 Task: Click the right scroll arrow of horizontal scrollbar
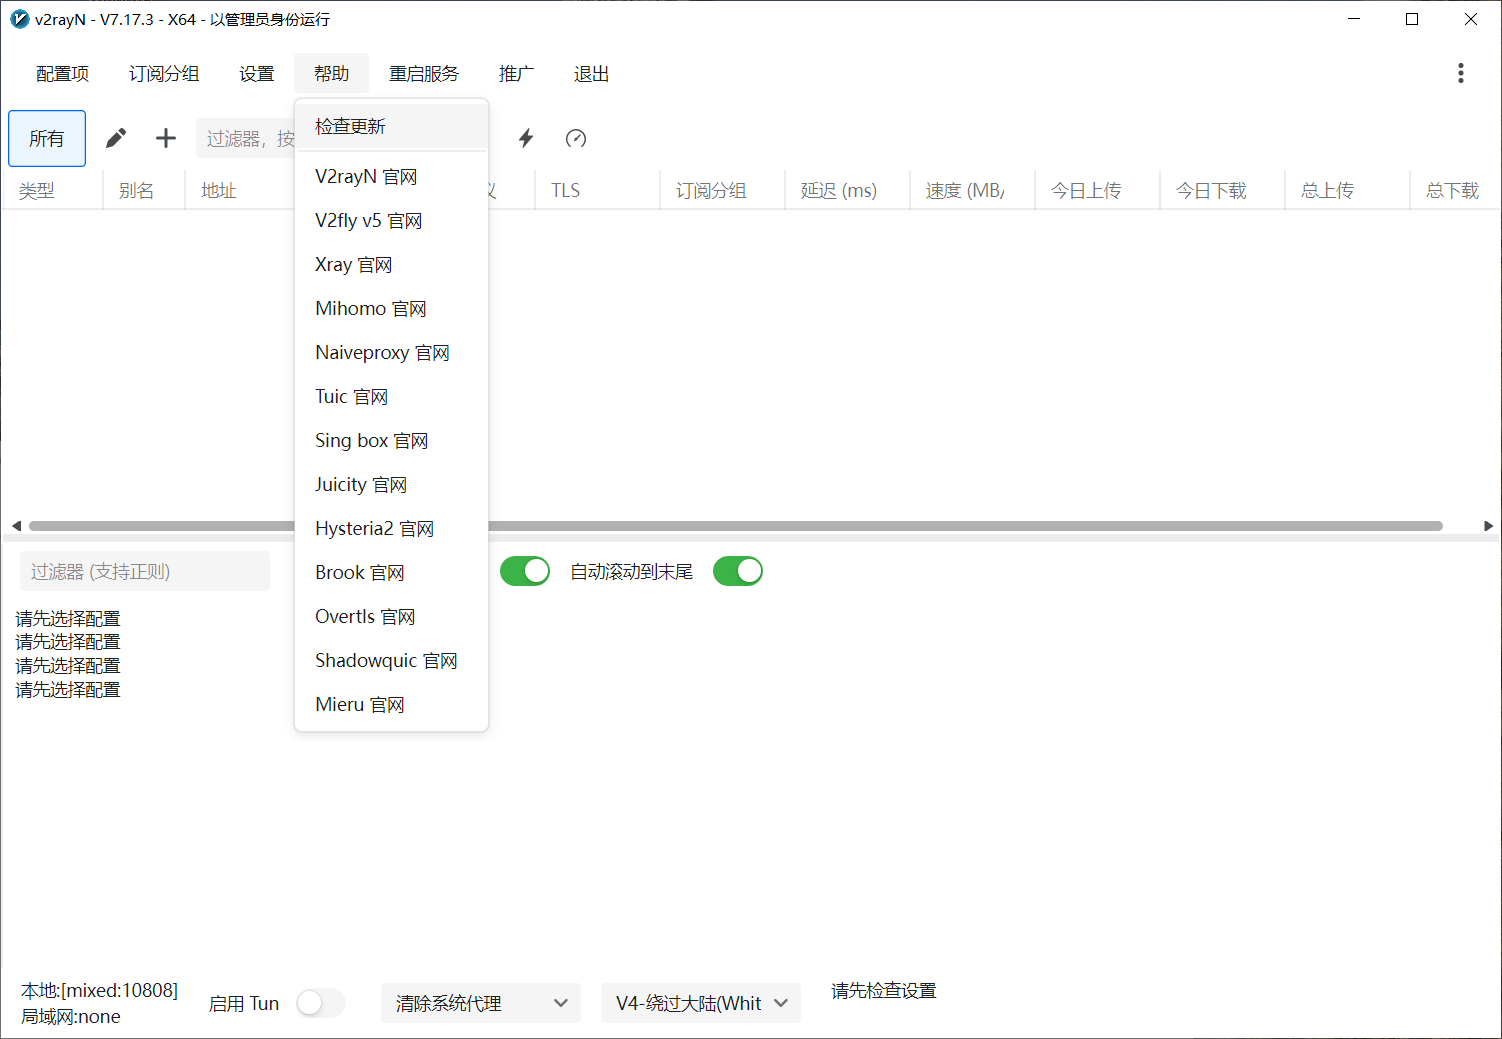pos(1488,526)
